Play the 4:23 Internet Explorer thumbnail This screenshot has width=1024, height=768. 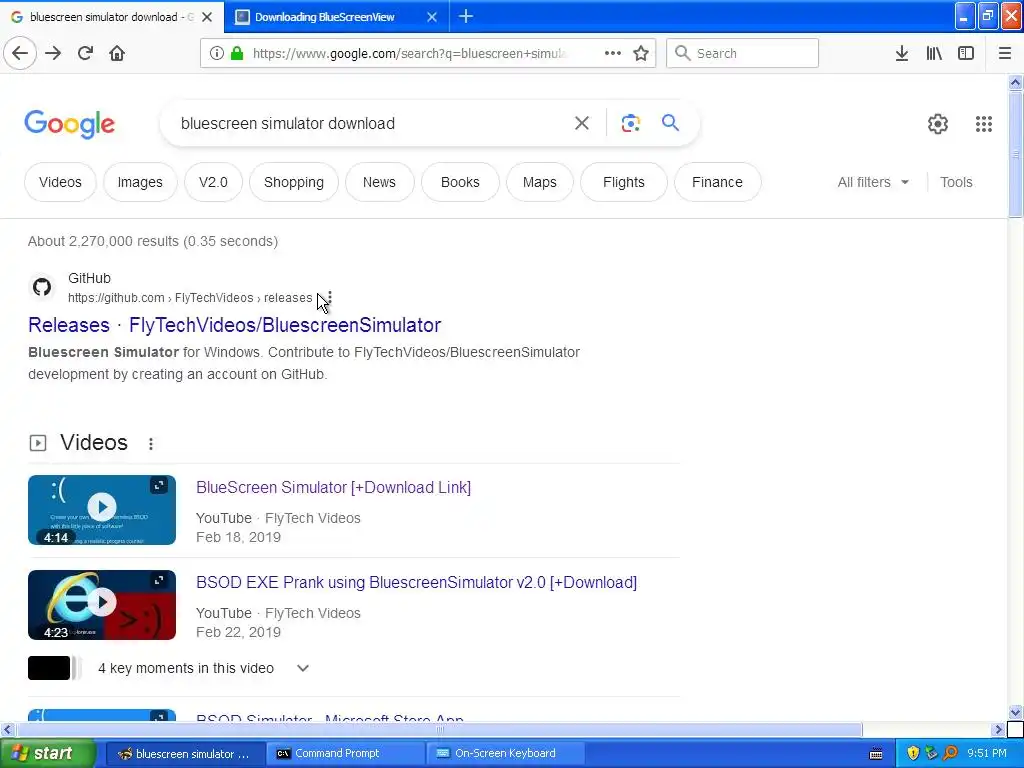102,605
